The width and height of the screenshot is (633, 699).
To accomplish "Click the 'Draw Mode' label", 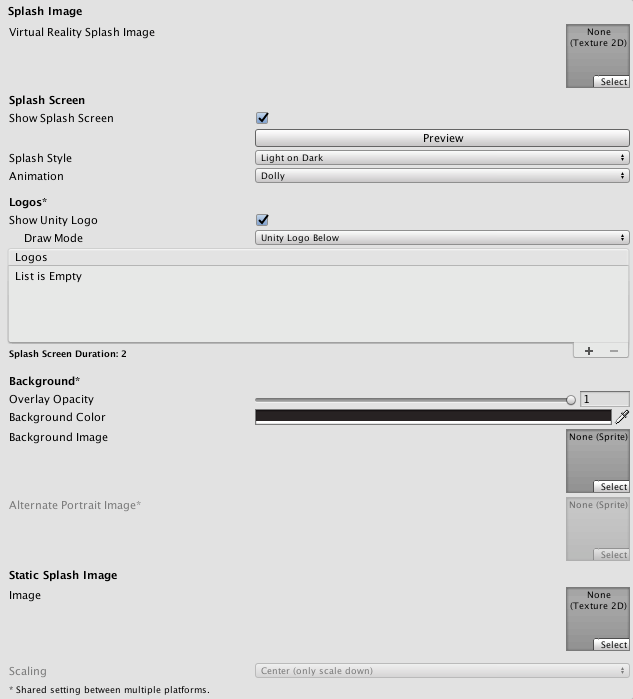I will coord(53,238).
